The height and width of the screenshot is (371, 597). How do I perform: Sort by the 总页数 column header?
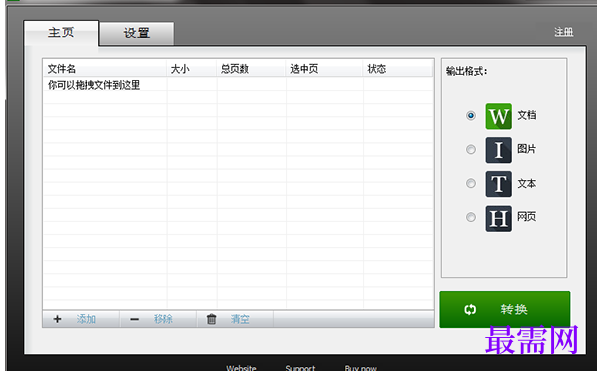[x=251, y=69]
